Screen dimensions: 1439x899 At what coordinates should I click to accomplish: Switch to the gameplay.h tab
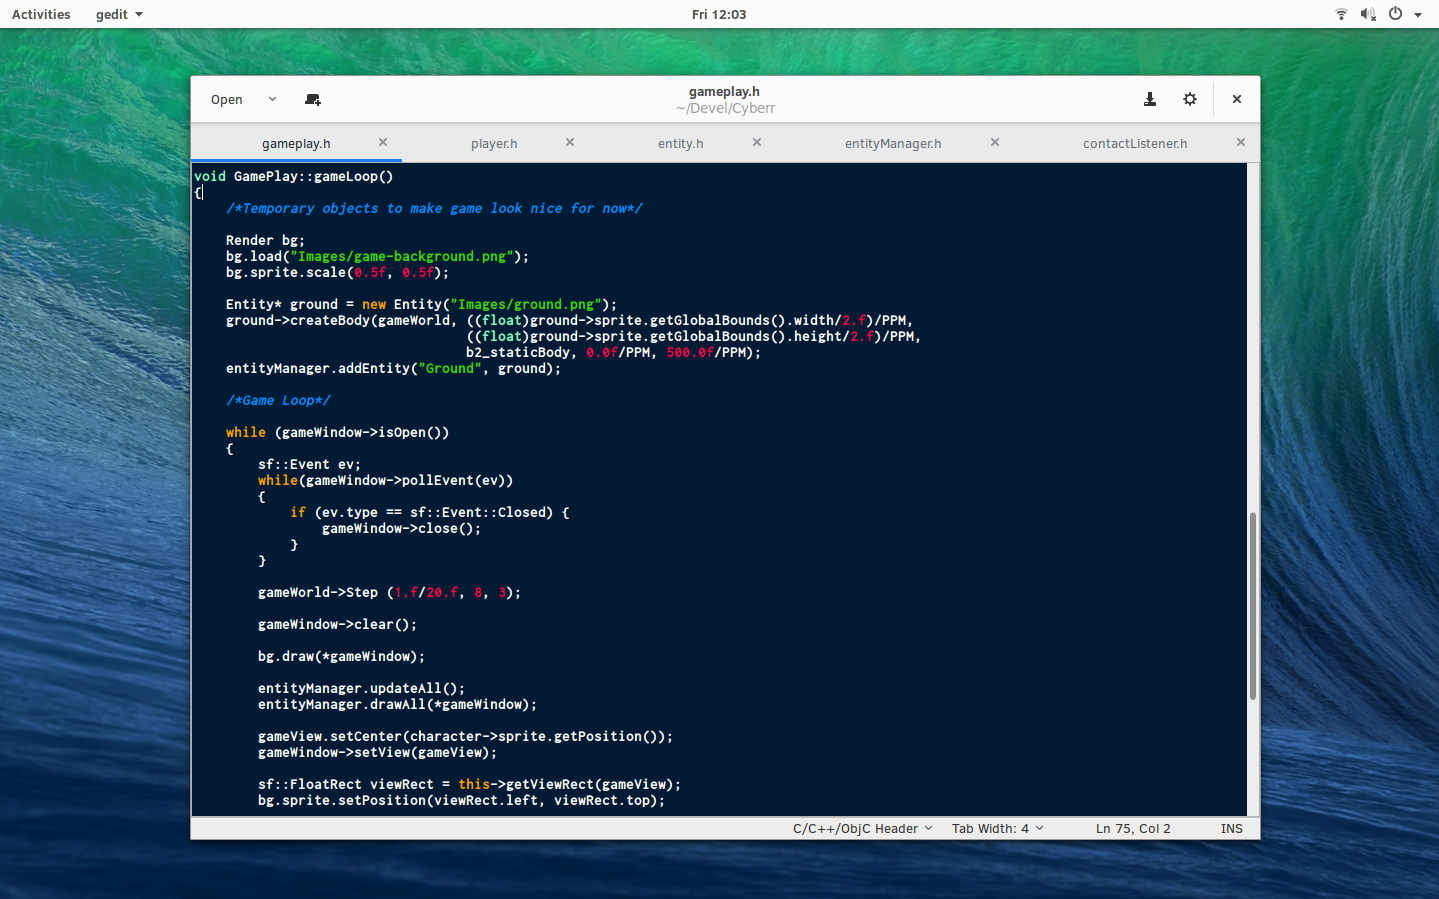pyautogui.click(x=296, y=144)
